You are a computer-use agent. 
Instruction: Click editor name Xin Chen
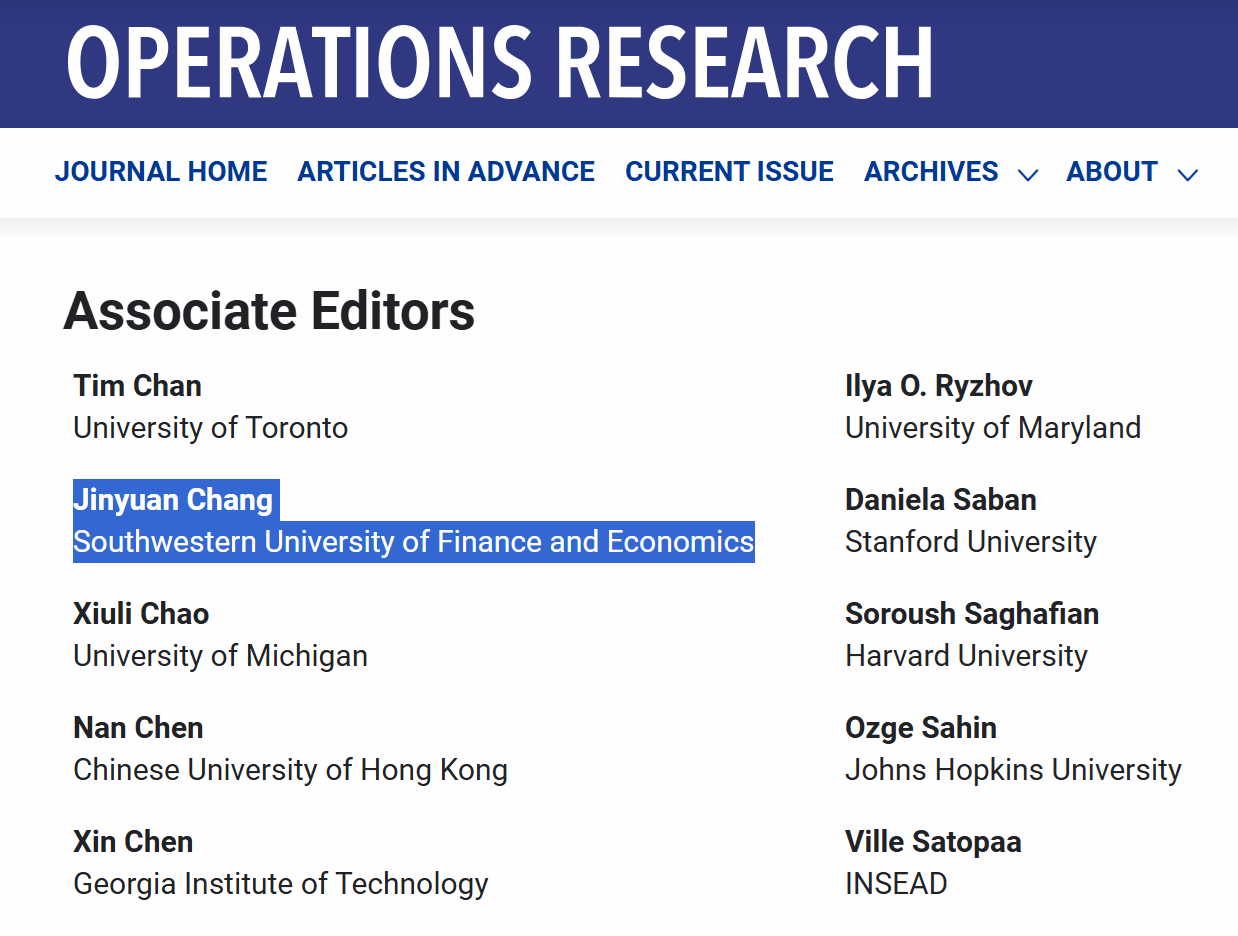tap(133, 842)
